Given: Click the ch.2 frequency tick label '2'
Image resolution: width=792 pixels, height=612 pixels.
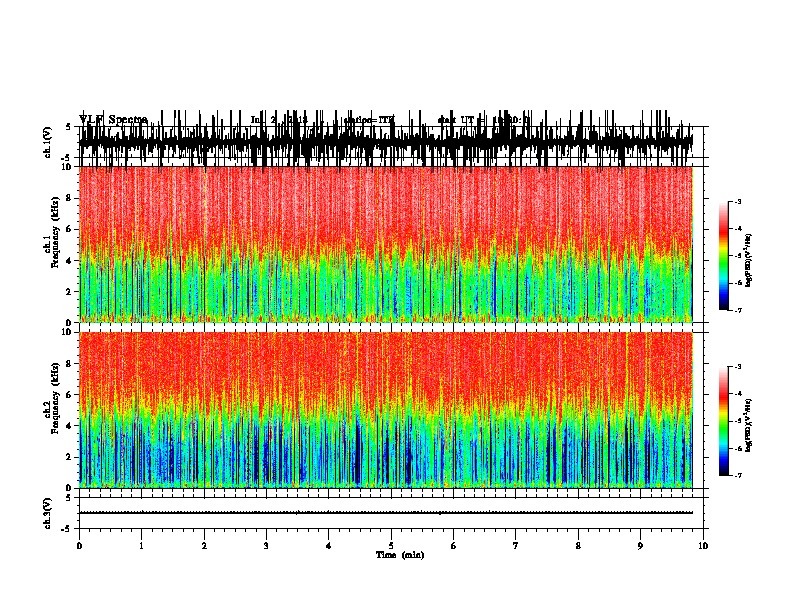Looking at the screenshot, I should (70, 457).
